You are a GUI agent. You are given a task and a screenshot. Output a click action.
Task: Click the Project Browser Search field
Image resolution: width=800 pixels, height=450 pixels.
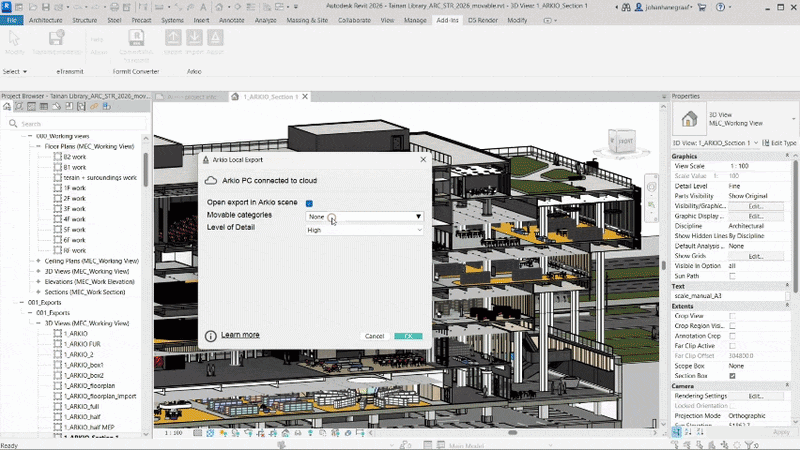(77, 124)
